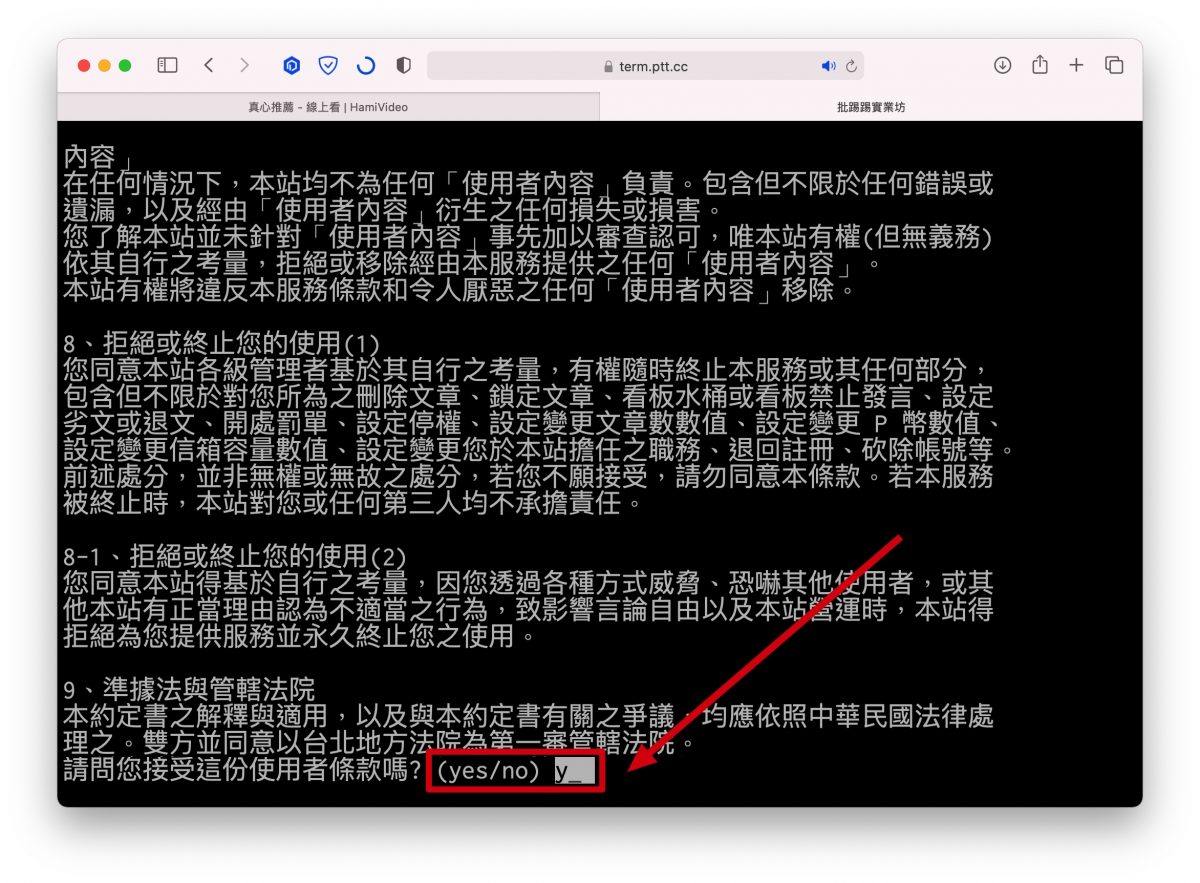The width and height of the screenshot is (1200, 883).
Task: Click the line starting 被終止時,本站對您
Action: click(355, 503)
